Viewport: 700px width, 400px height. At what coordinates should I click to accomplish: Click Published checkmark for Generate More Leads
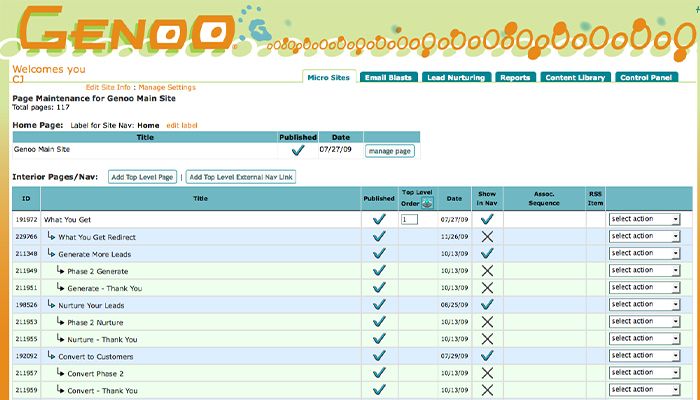pyautogui.click(x=379, y=253)
